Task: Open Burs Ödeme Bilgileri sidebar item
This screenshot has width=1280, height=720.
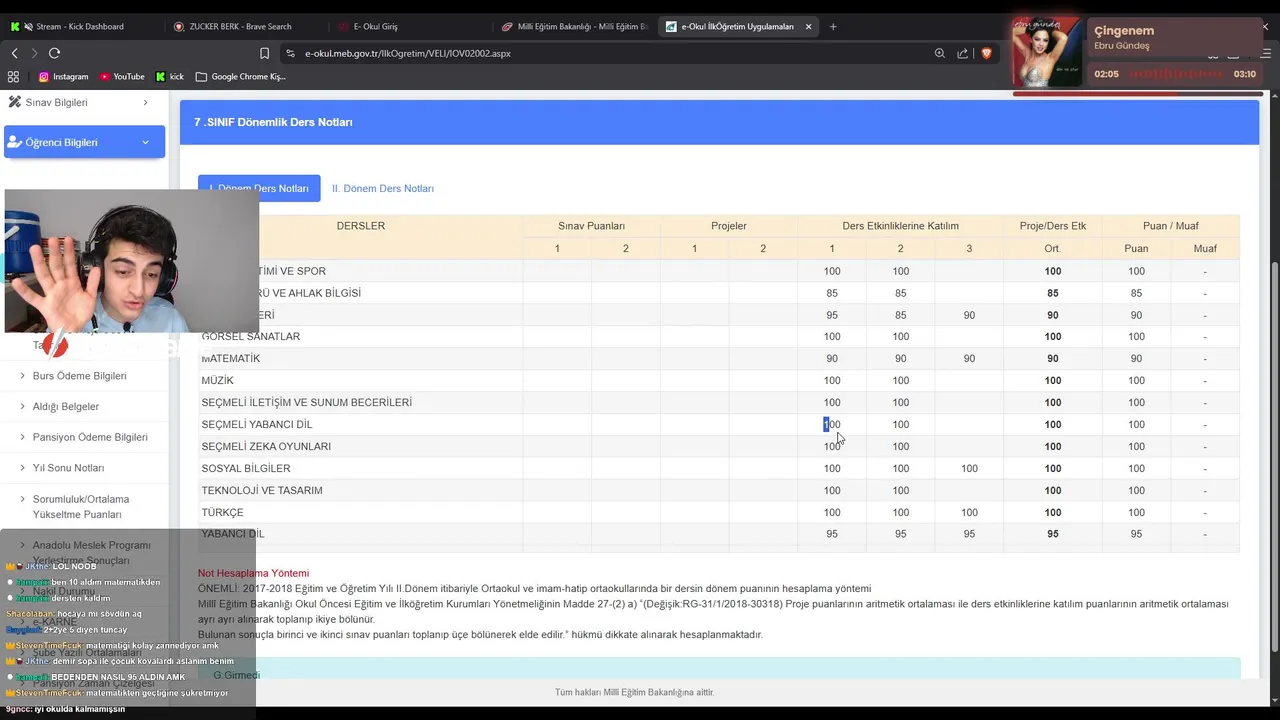Action: point(80,376)
